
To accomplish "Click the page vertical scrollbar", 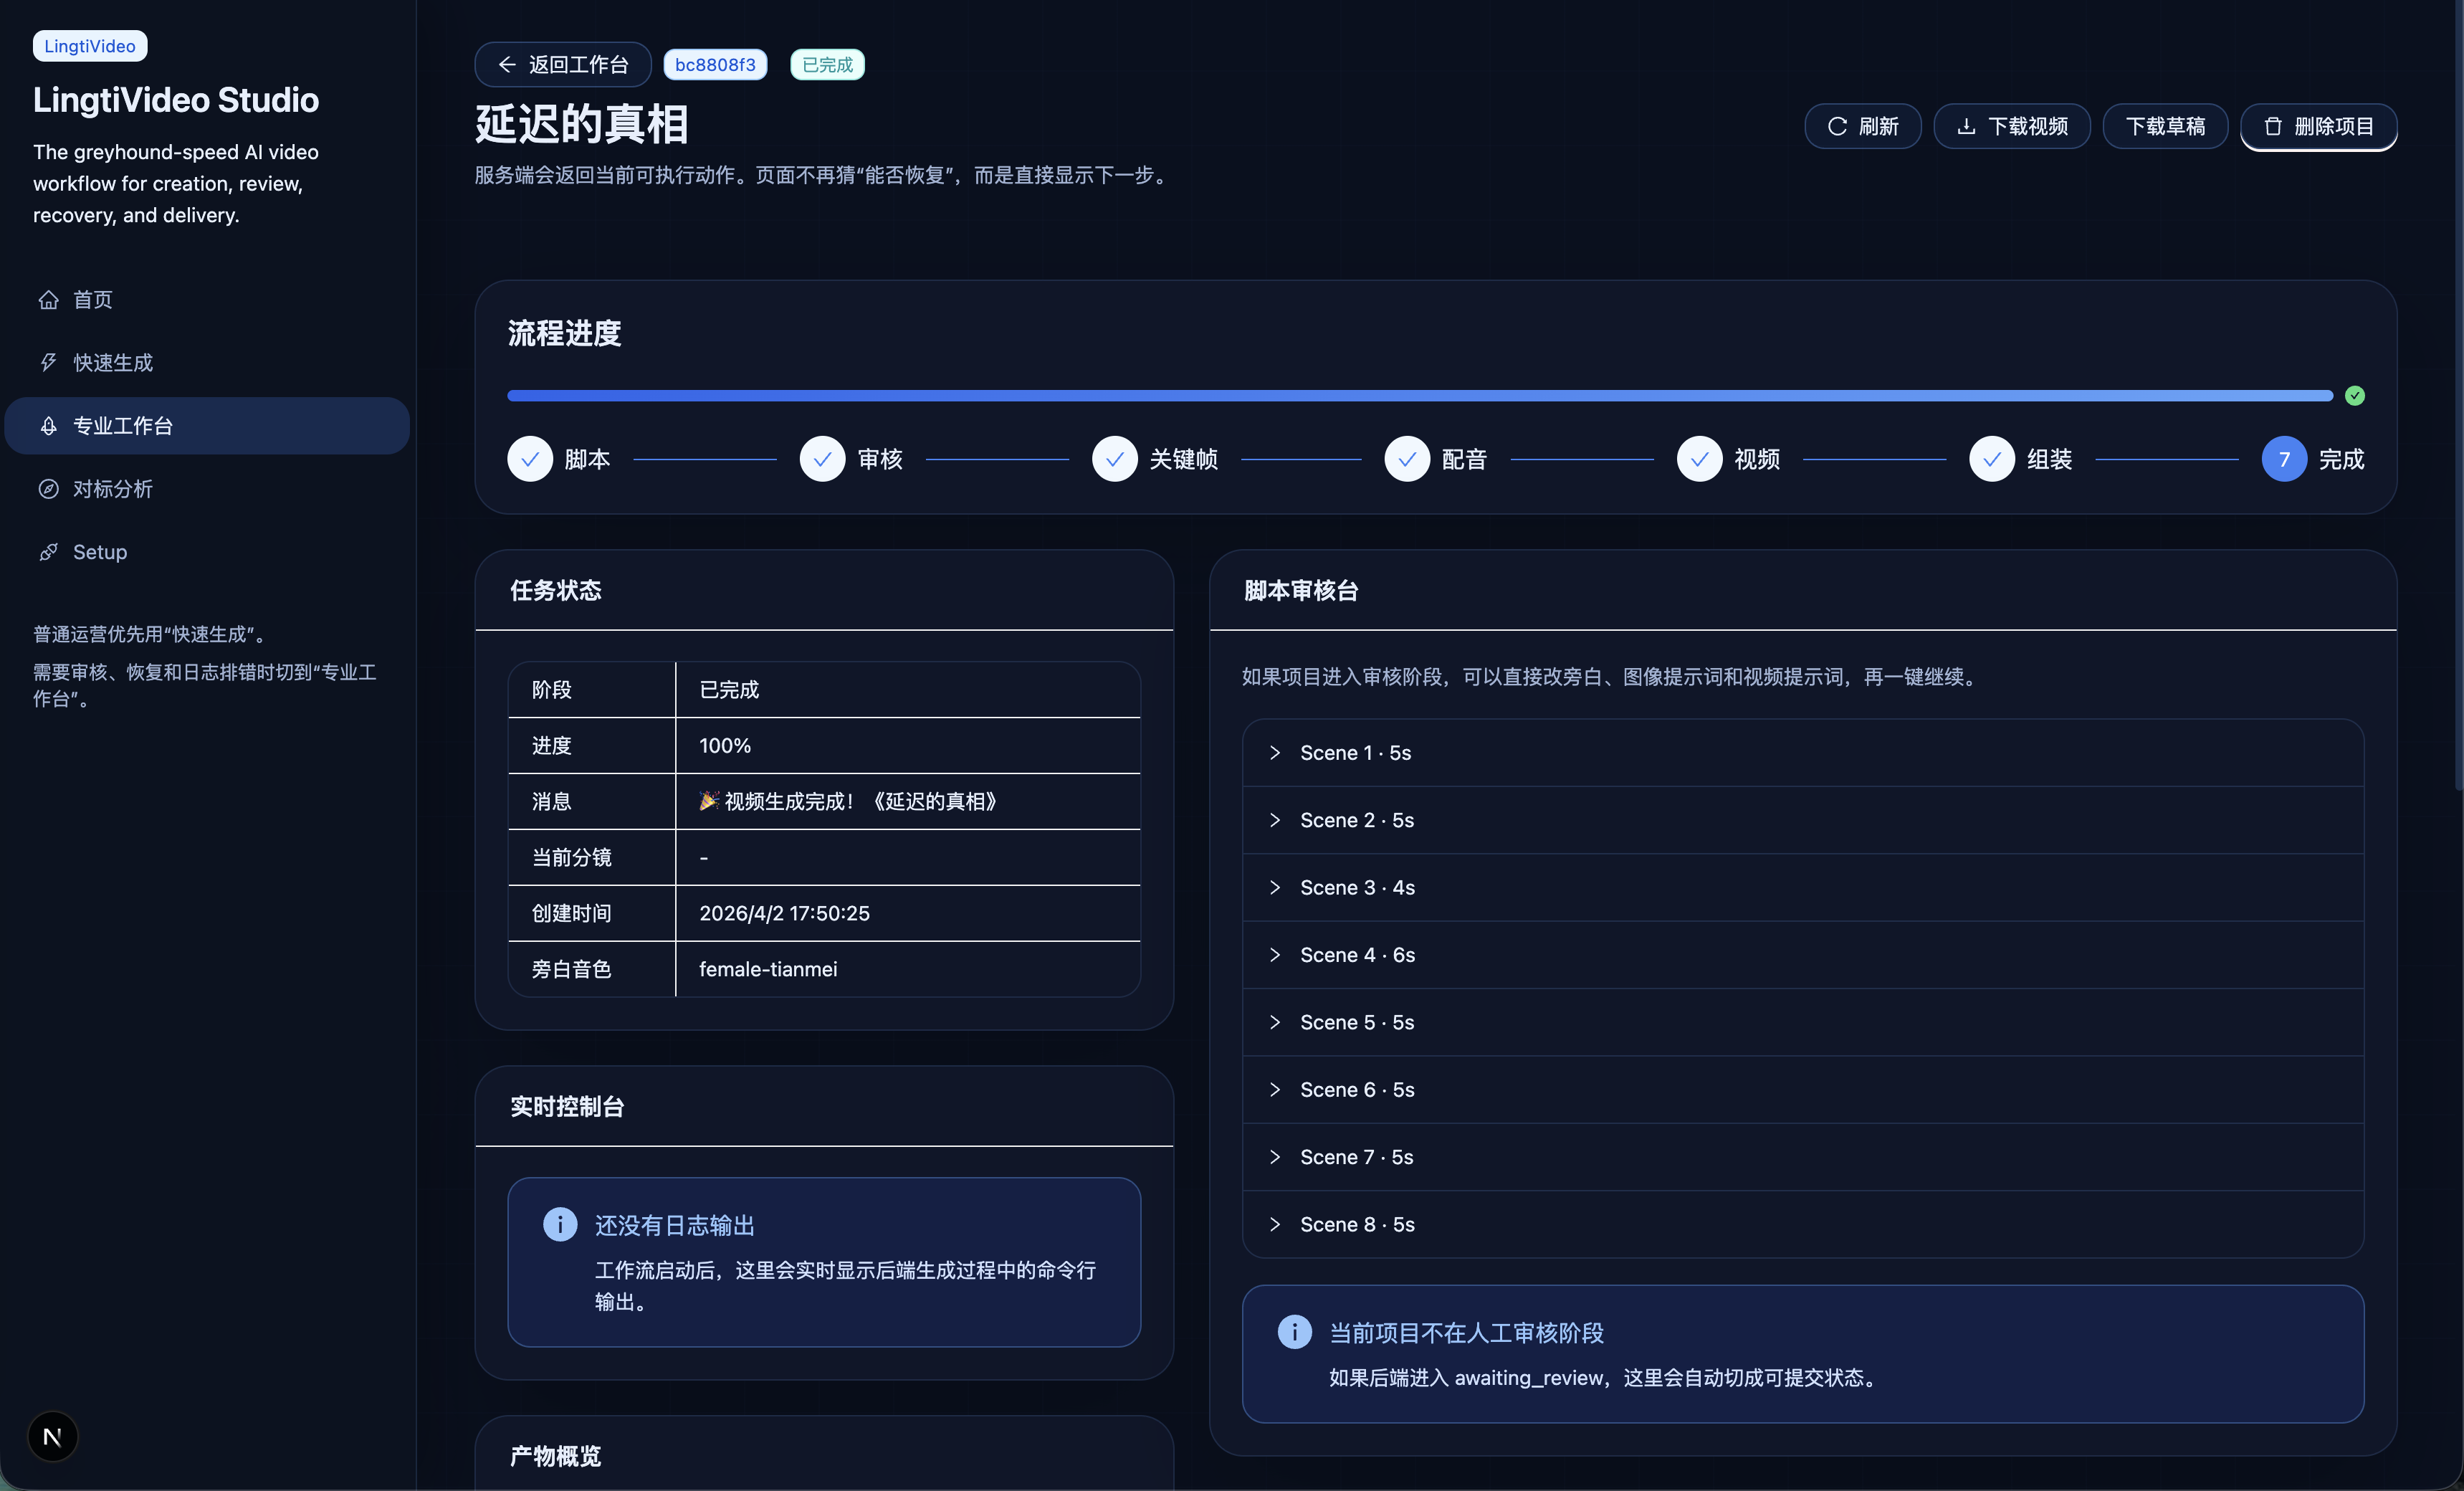I will pyautogui.click(x=2458, y=395).
